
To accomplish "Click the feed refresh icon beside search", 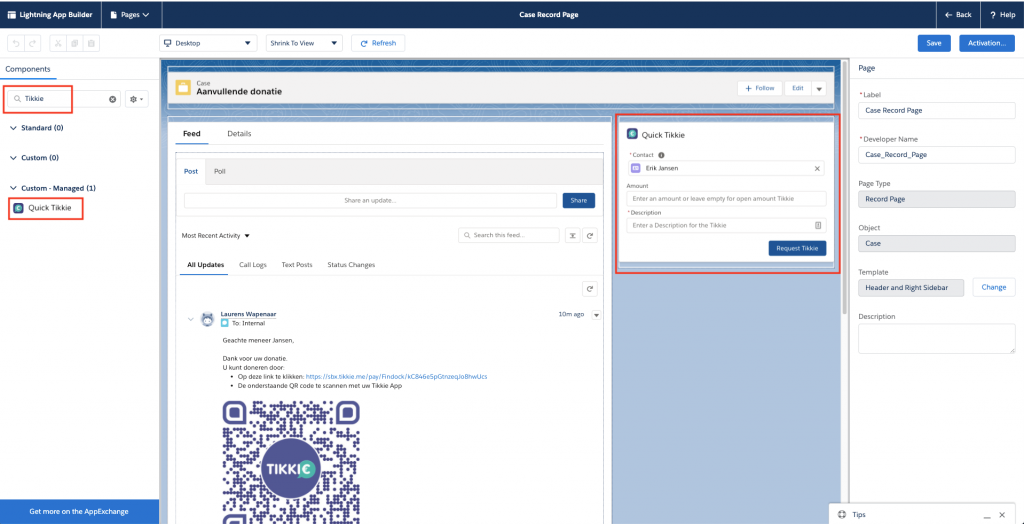I will 590,236.
